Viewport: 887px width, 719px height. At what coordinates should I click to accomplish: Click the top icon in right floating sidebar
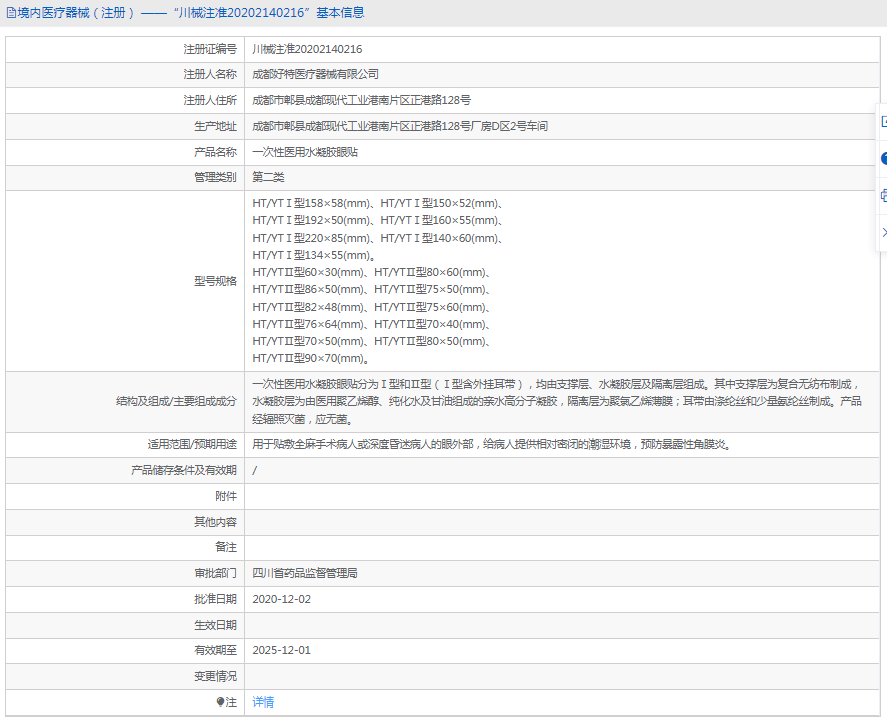883,122
